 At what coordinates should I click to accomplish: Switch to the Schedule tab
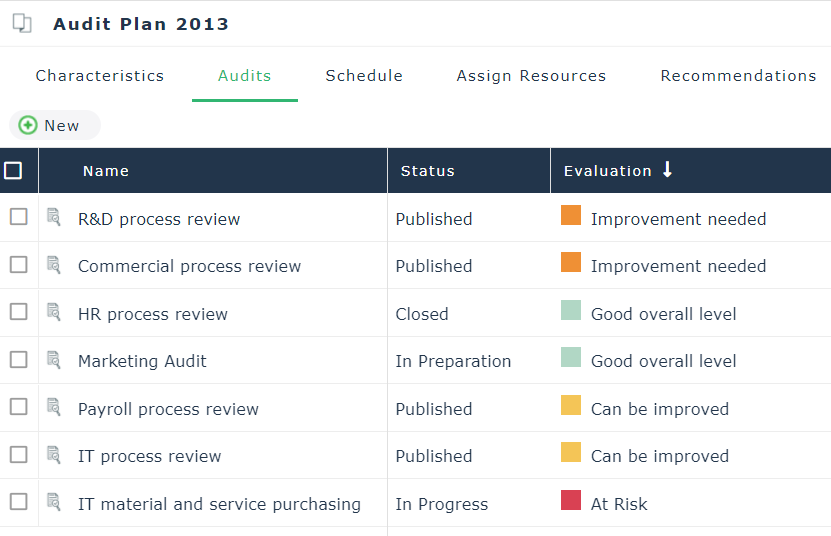[x=364, y=76]
